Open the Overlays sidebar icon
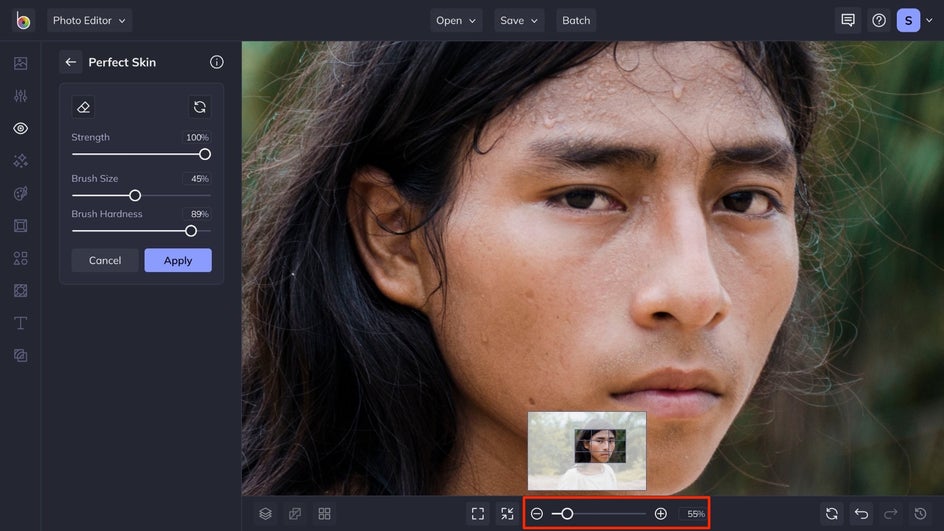This screenshot has height=531, width=944. (20, 291)
